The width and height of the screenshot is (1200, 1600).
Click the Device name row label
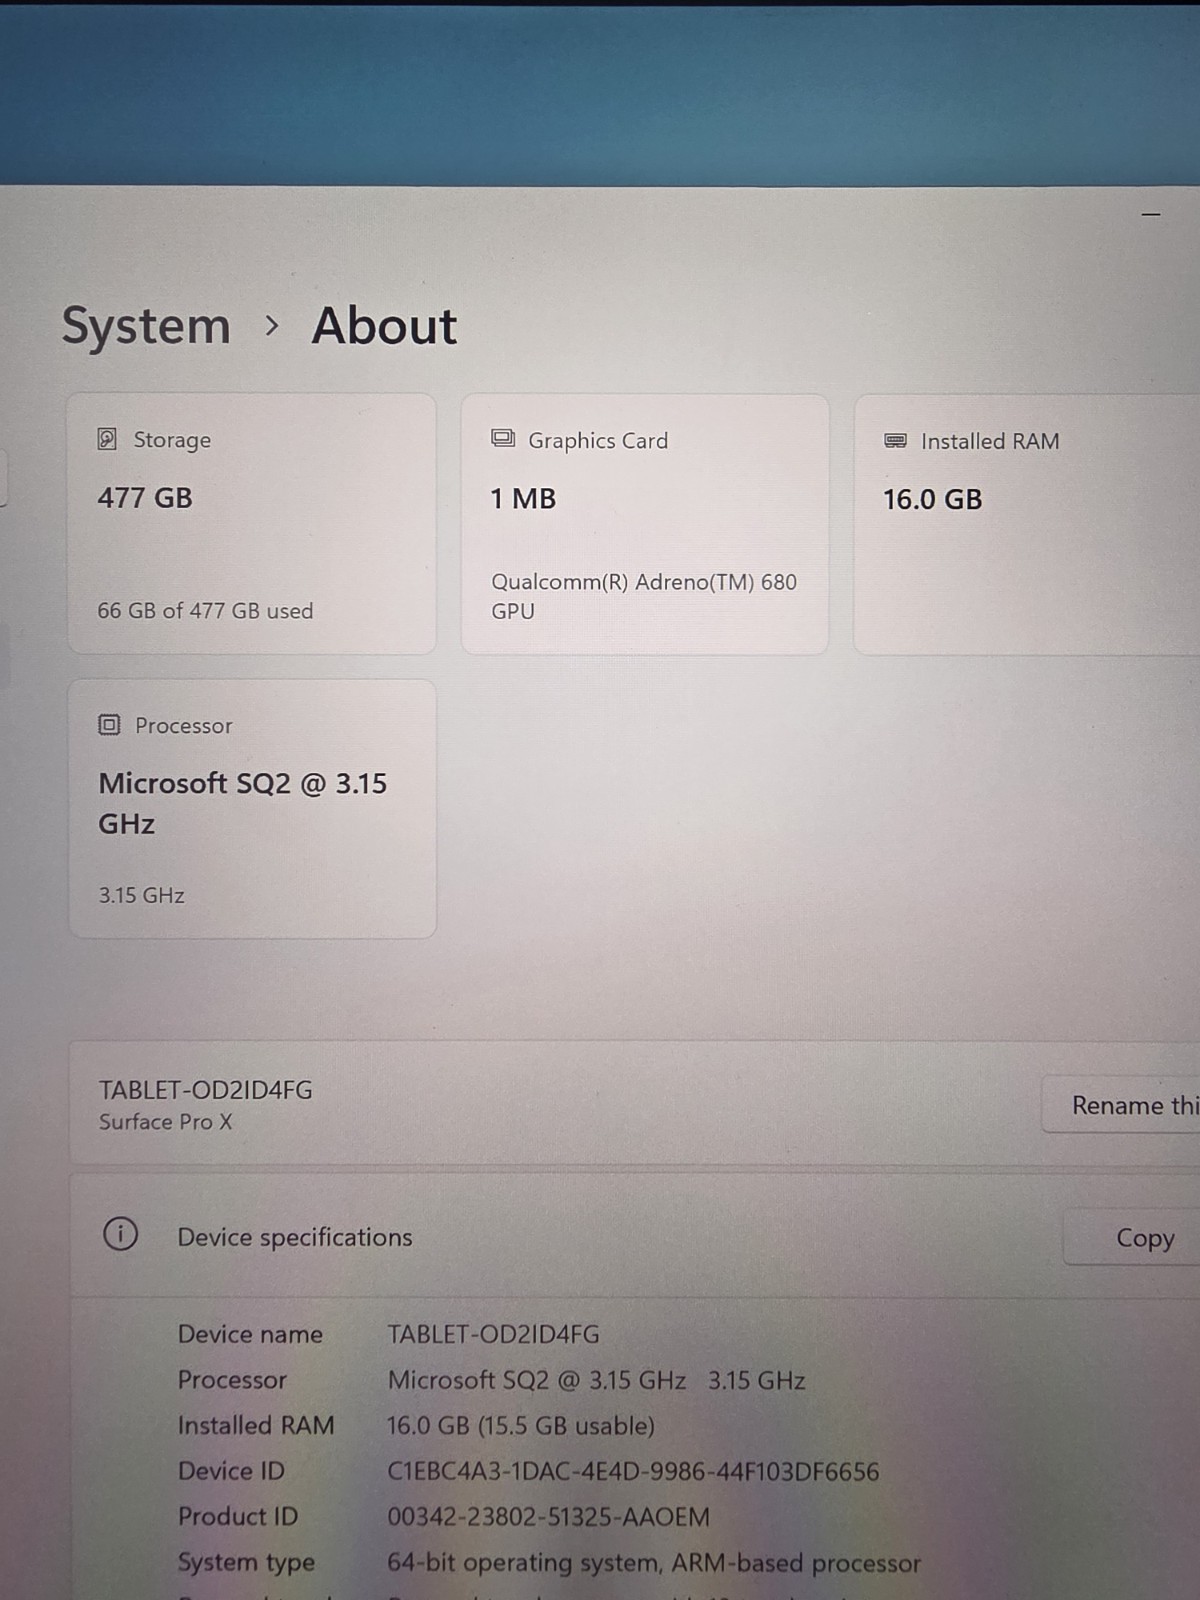click(250, 1334)
